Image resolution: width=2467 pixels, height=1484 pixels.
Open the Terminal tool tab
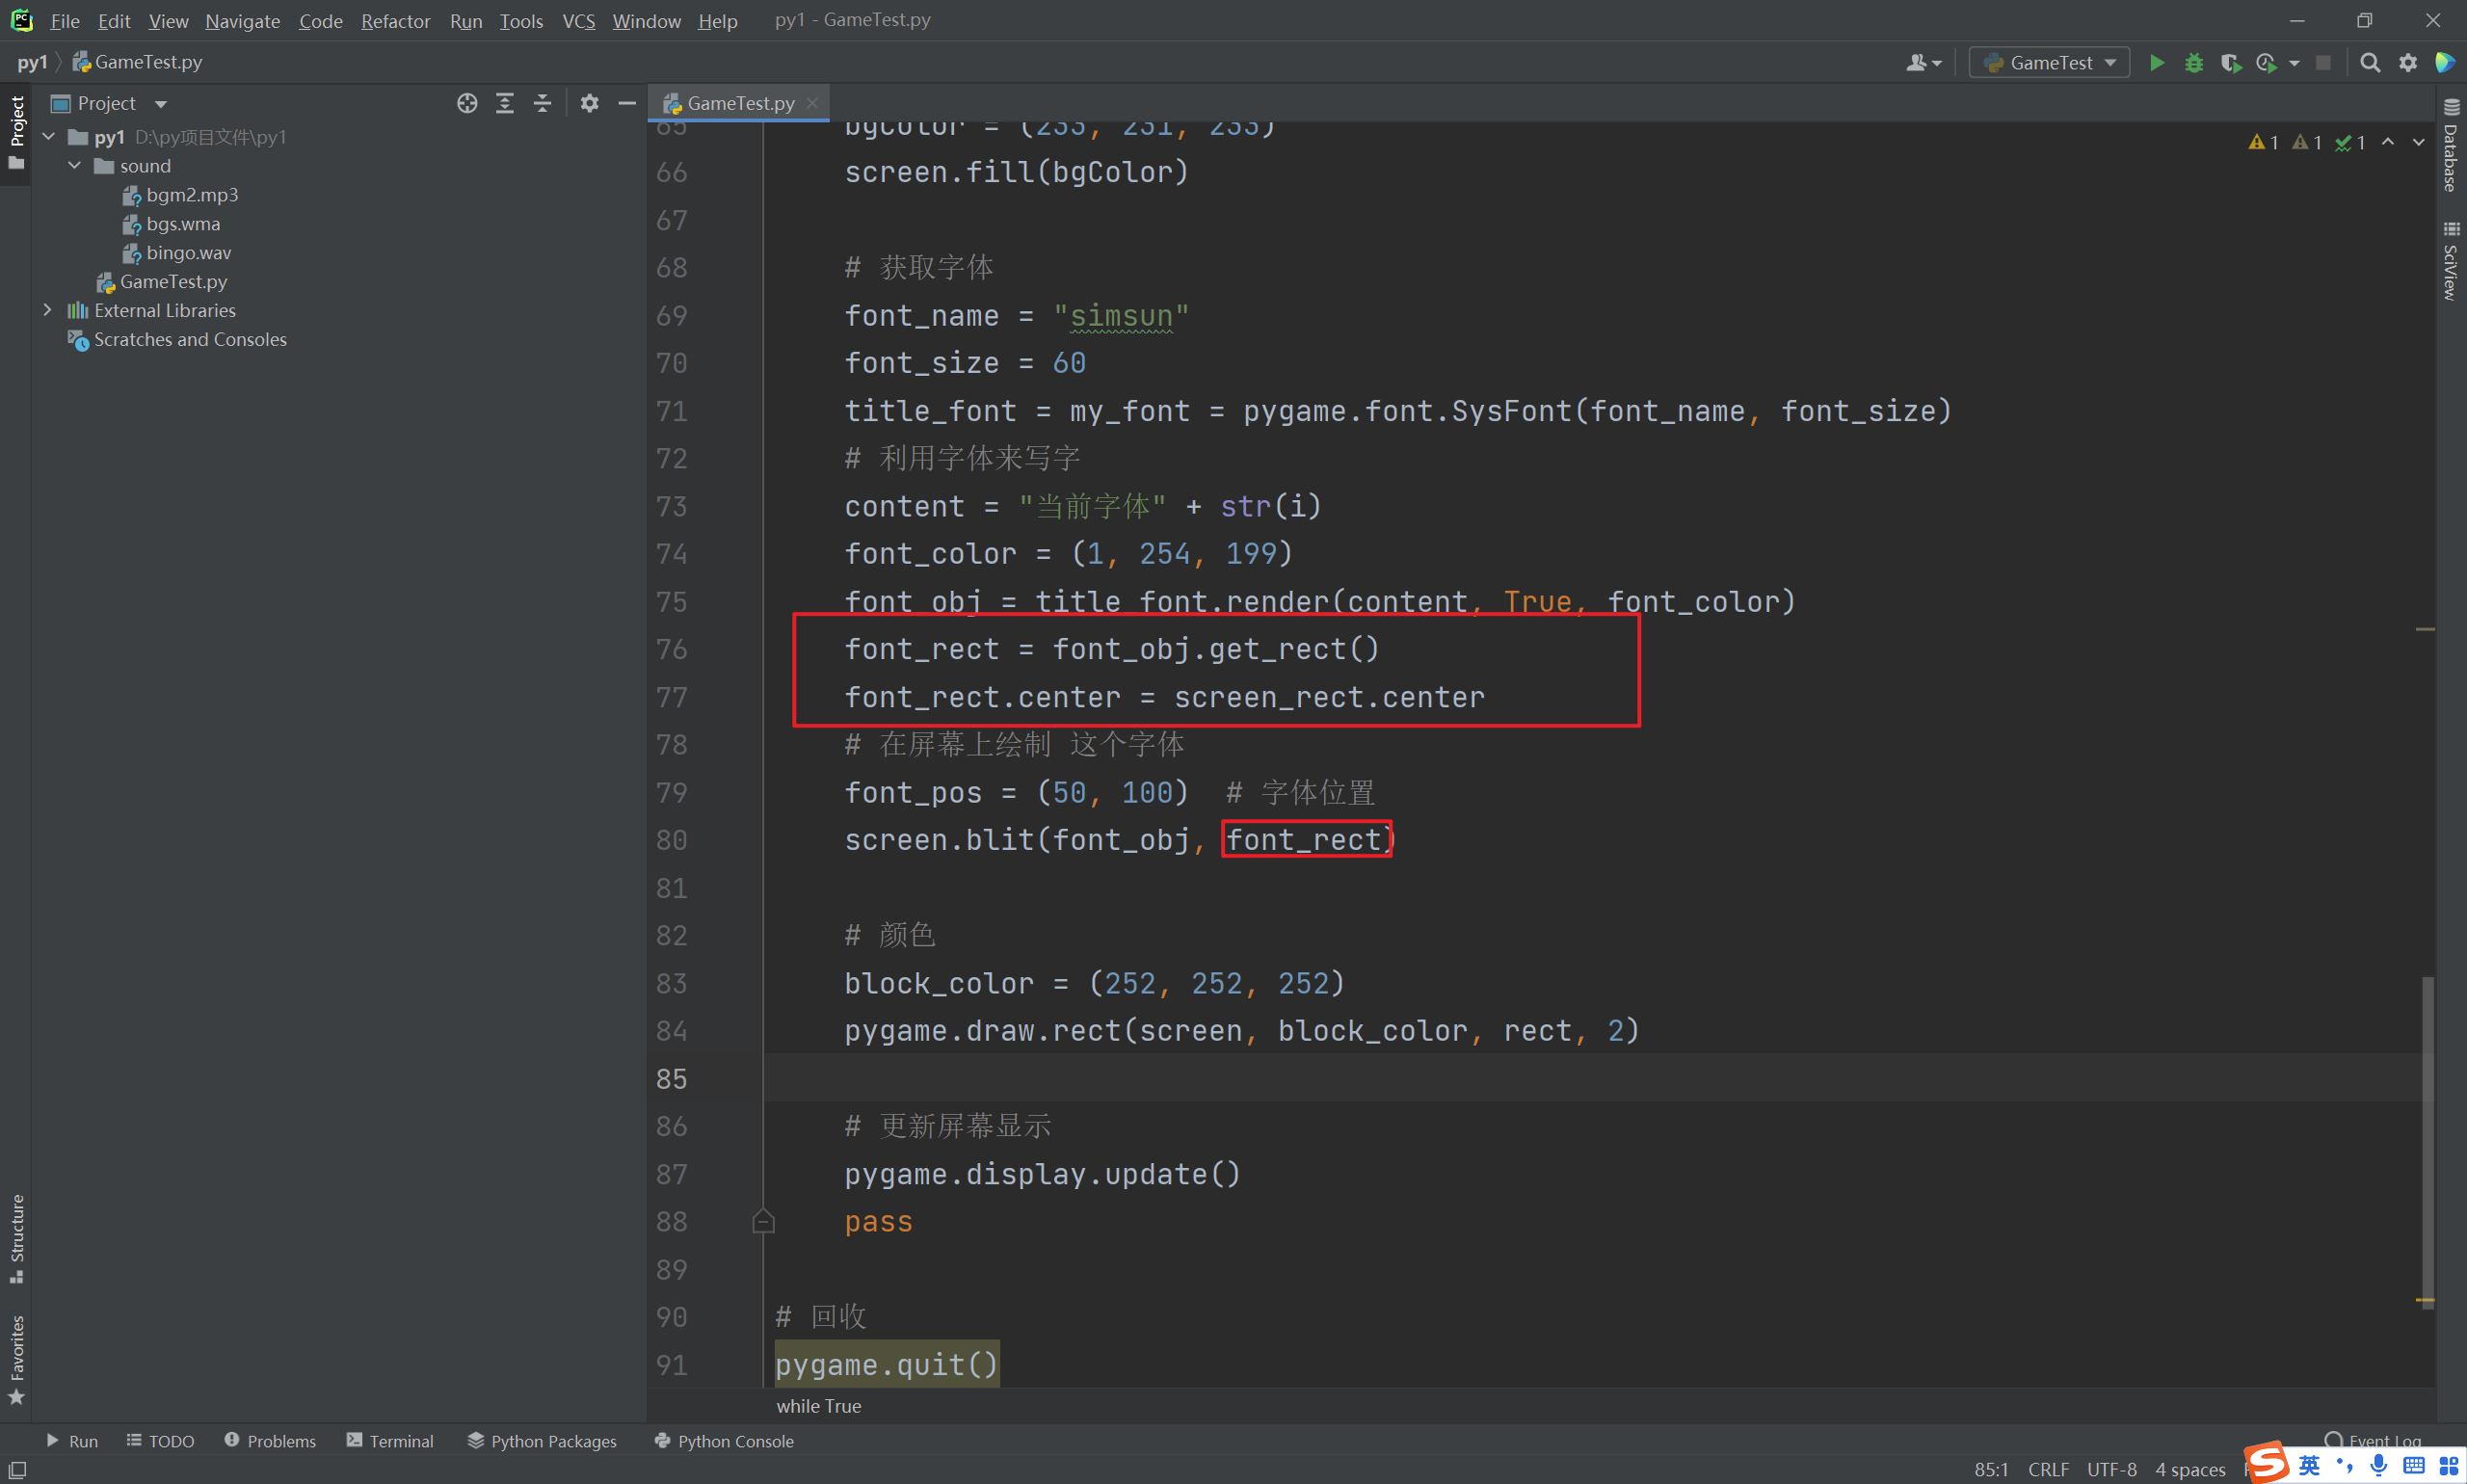point(390,1440)
